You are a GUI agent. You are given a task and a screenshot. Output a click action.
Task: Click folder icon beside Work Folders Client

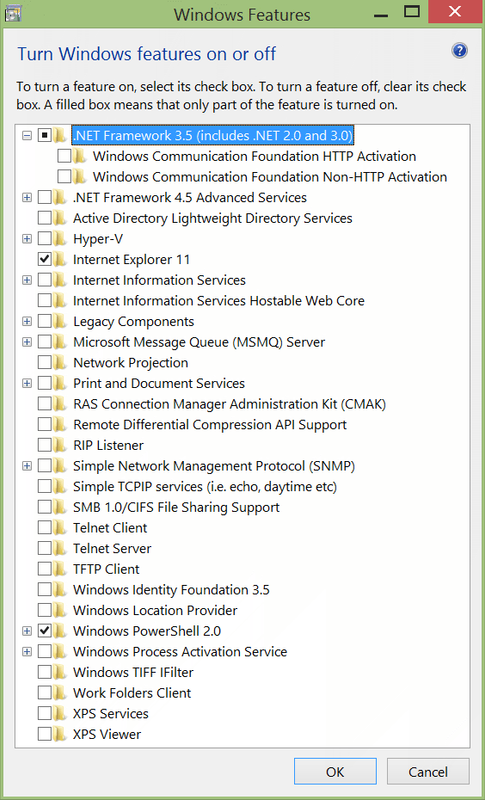[60, 693]
